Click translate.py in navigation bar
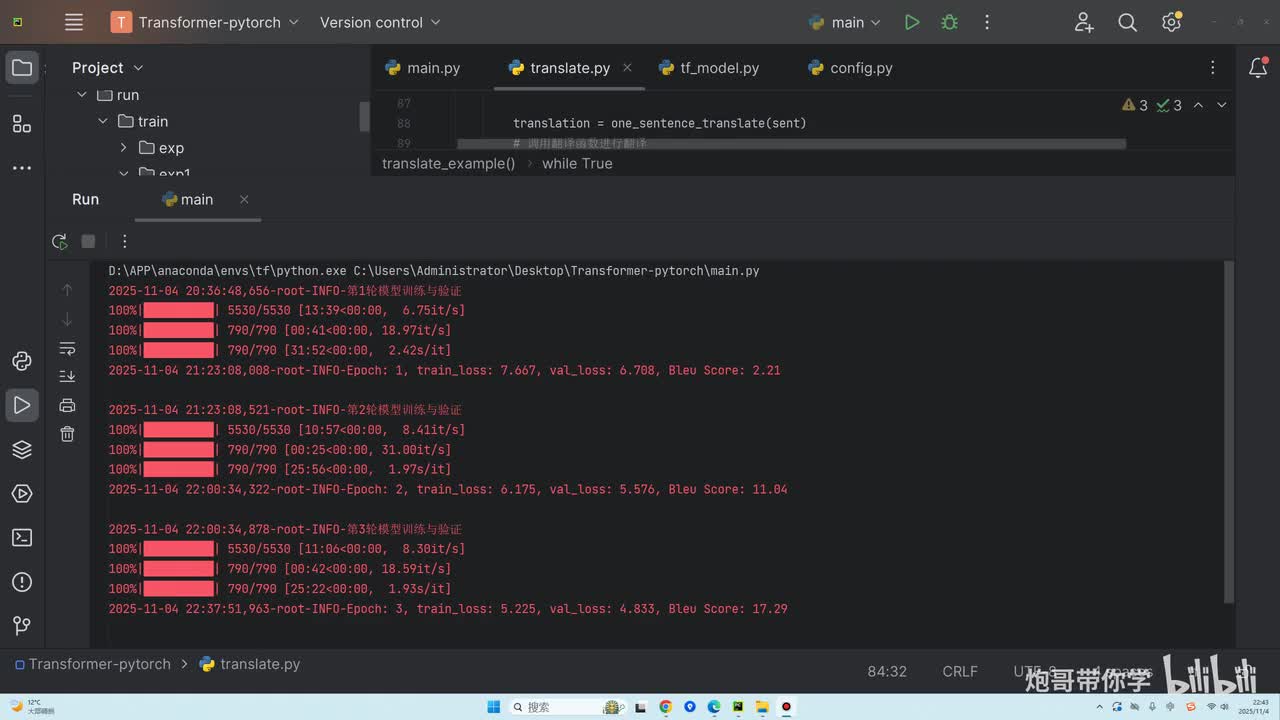 pyautogui.click(x=250, y=664)
